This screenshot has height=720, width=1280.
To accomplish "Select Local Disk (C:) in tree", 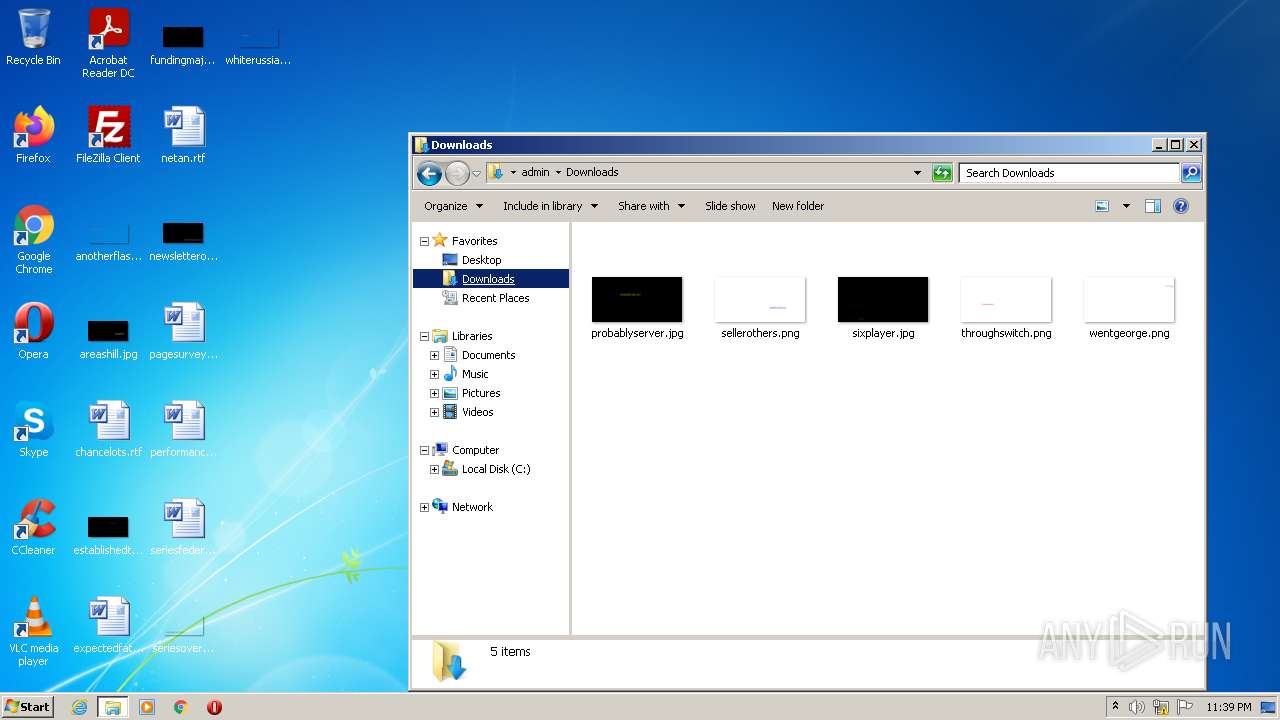I will click(495, 469).
